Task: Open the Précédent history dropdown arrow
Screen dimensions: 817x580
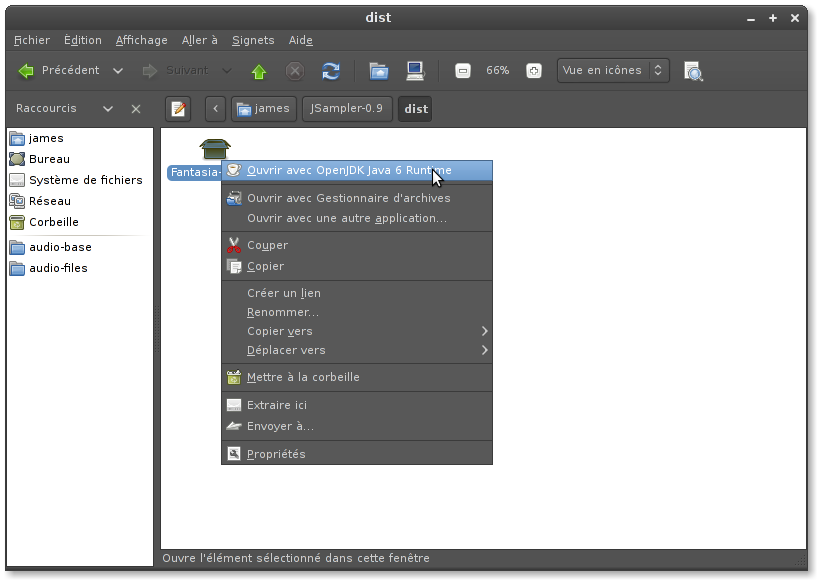Action: tap(118, 71)
